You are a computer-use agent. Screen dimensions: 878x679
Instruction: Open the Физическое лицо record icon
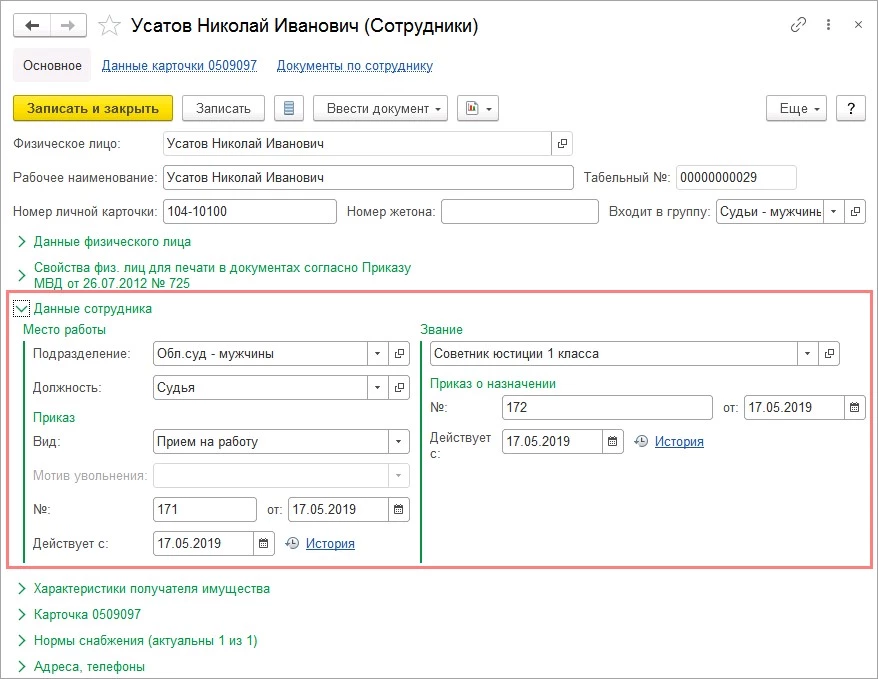[562, 144]
